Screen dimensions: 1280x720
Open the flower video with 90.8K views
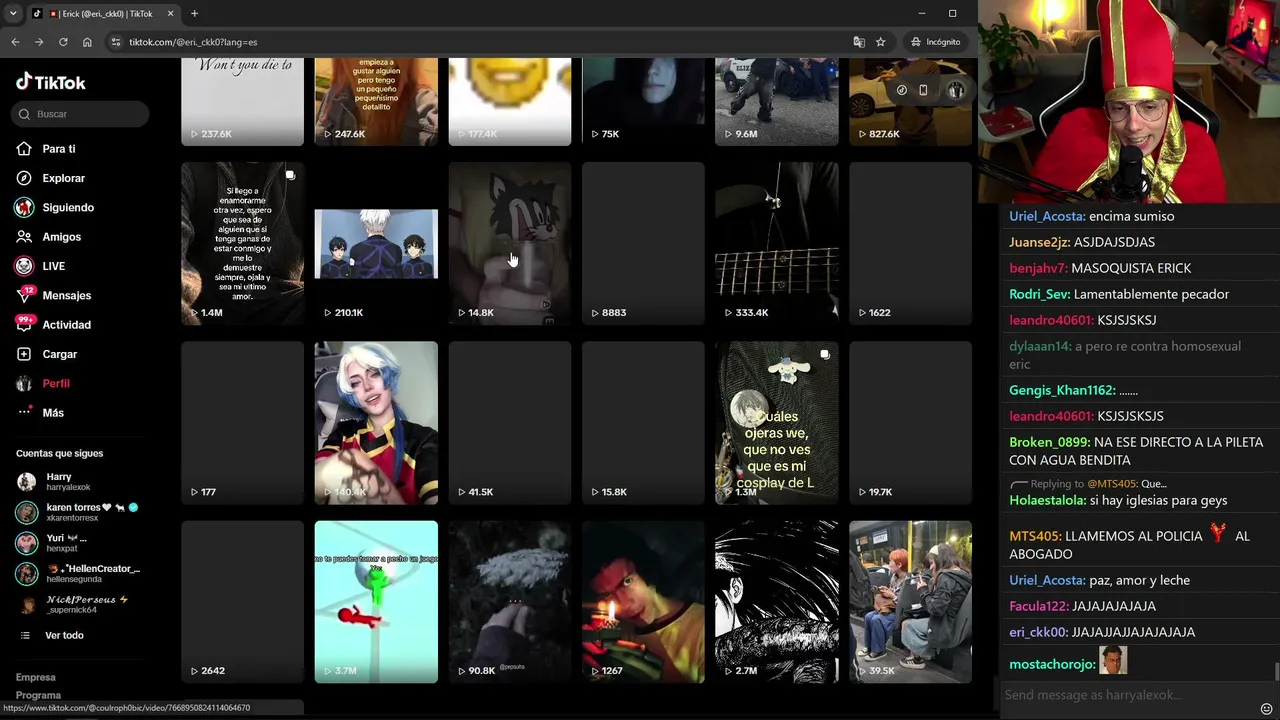tap(510, 602)
